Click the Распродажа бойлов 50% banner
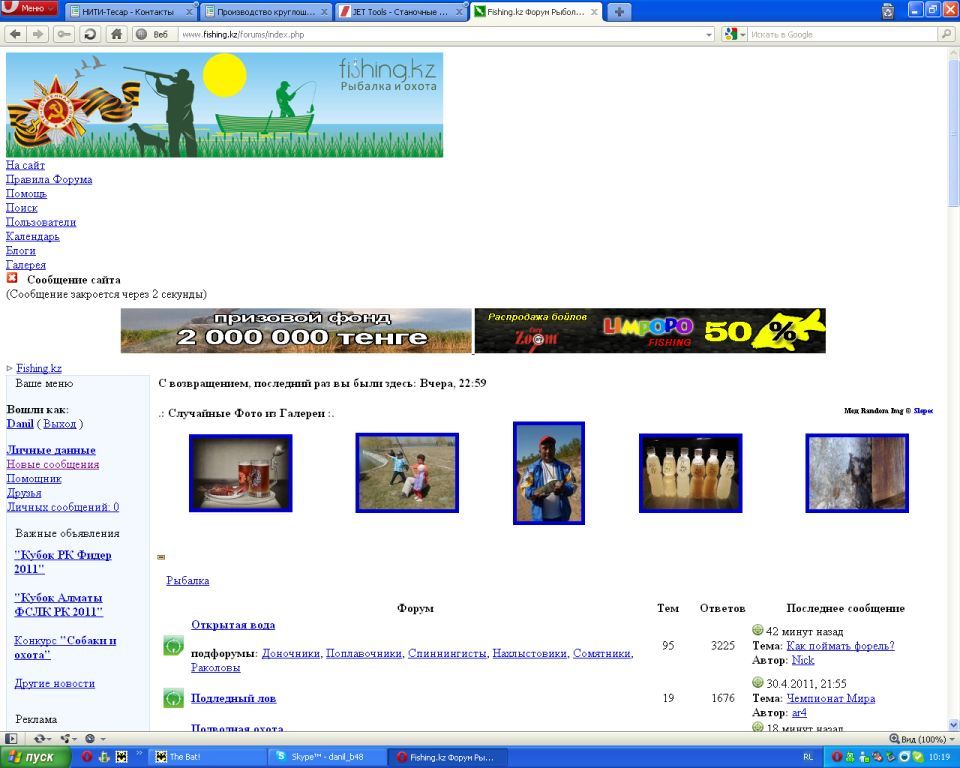The height and width of the screenshot is (768, 960). (x=650, y=331)
